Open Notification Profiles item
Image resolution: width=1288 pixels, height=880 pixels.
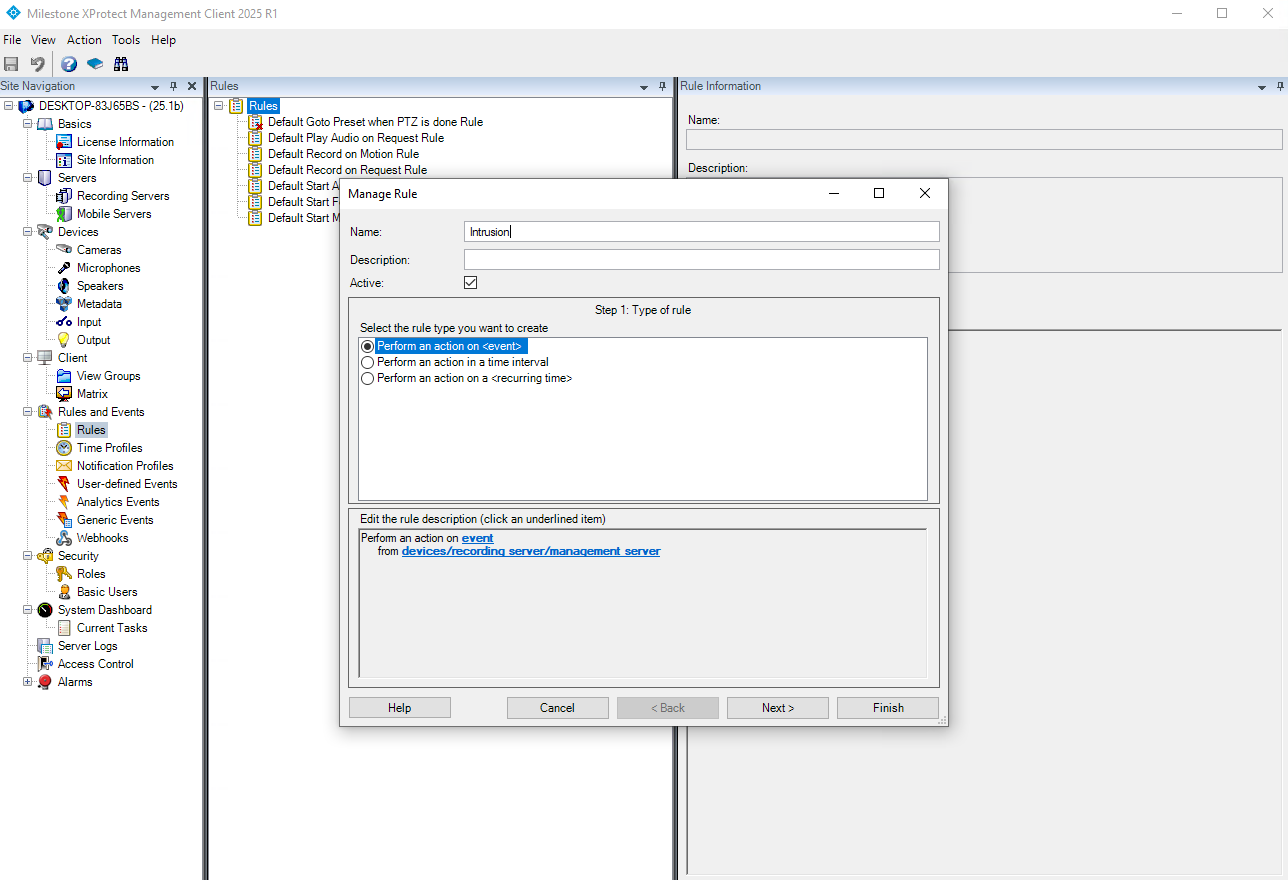click(125, 466)
